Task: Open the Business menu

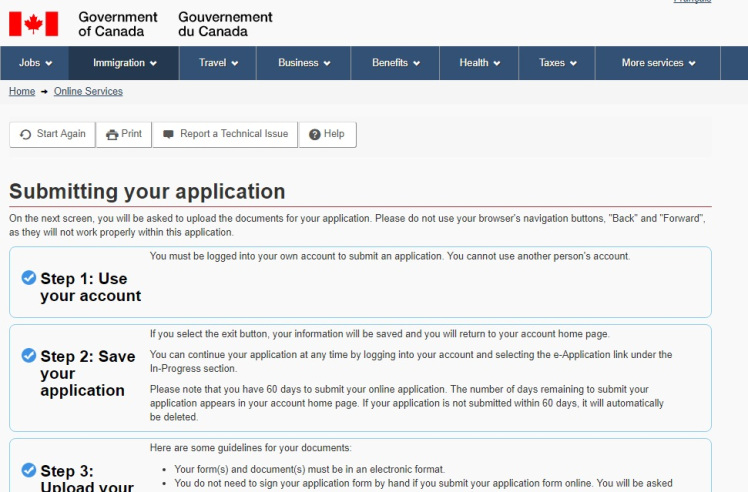Action: [x=304, y=63]
